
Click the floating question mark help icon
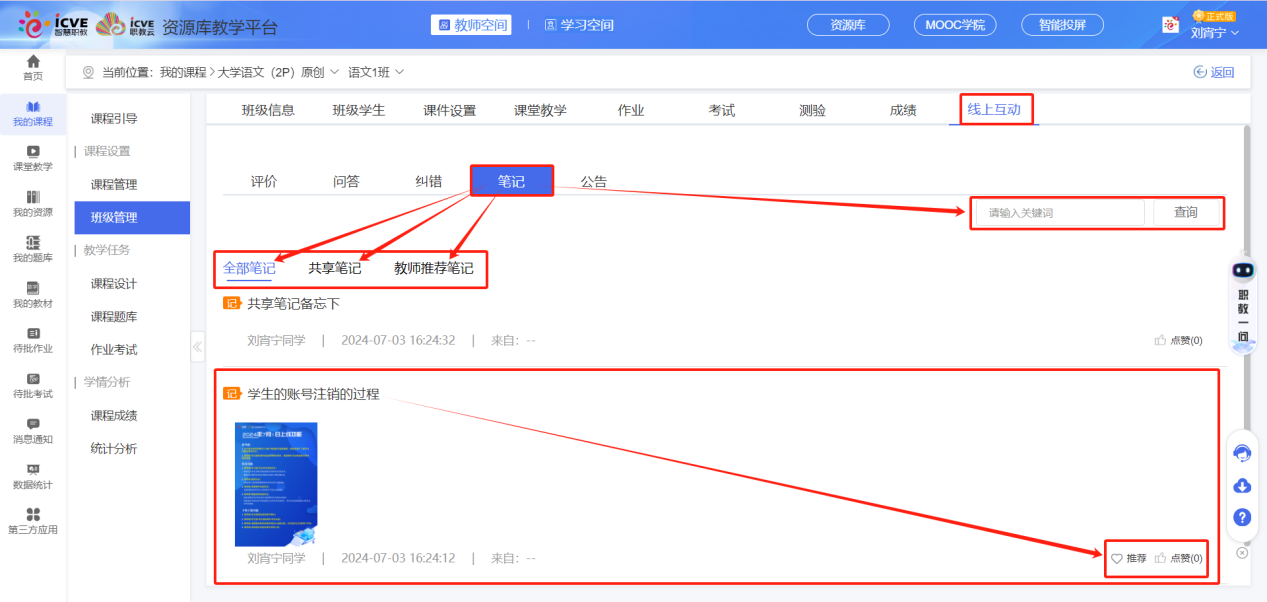point(1241,518)
